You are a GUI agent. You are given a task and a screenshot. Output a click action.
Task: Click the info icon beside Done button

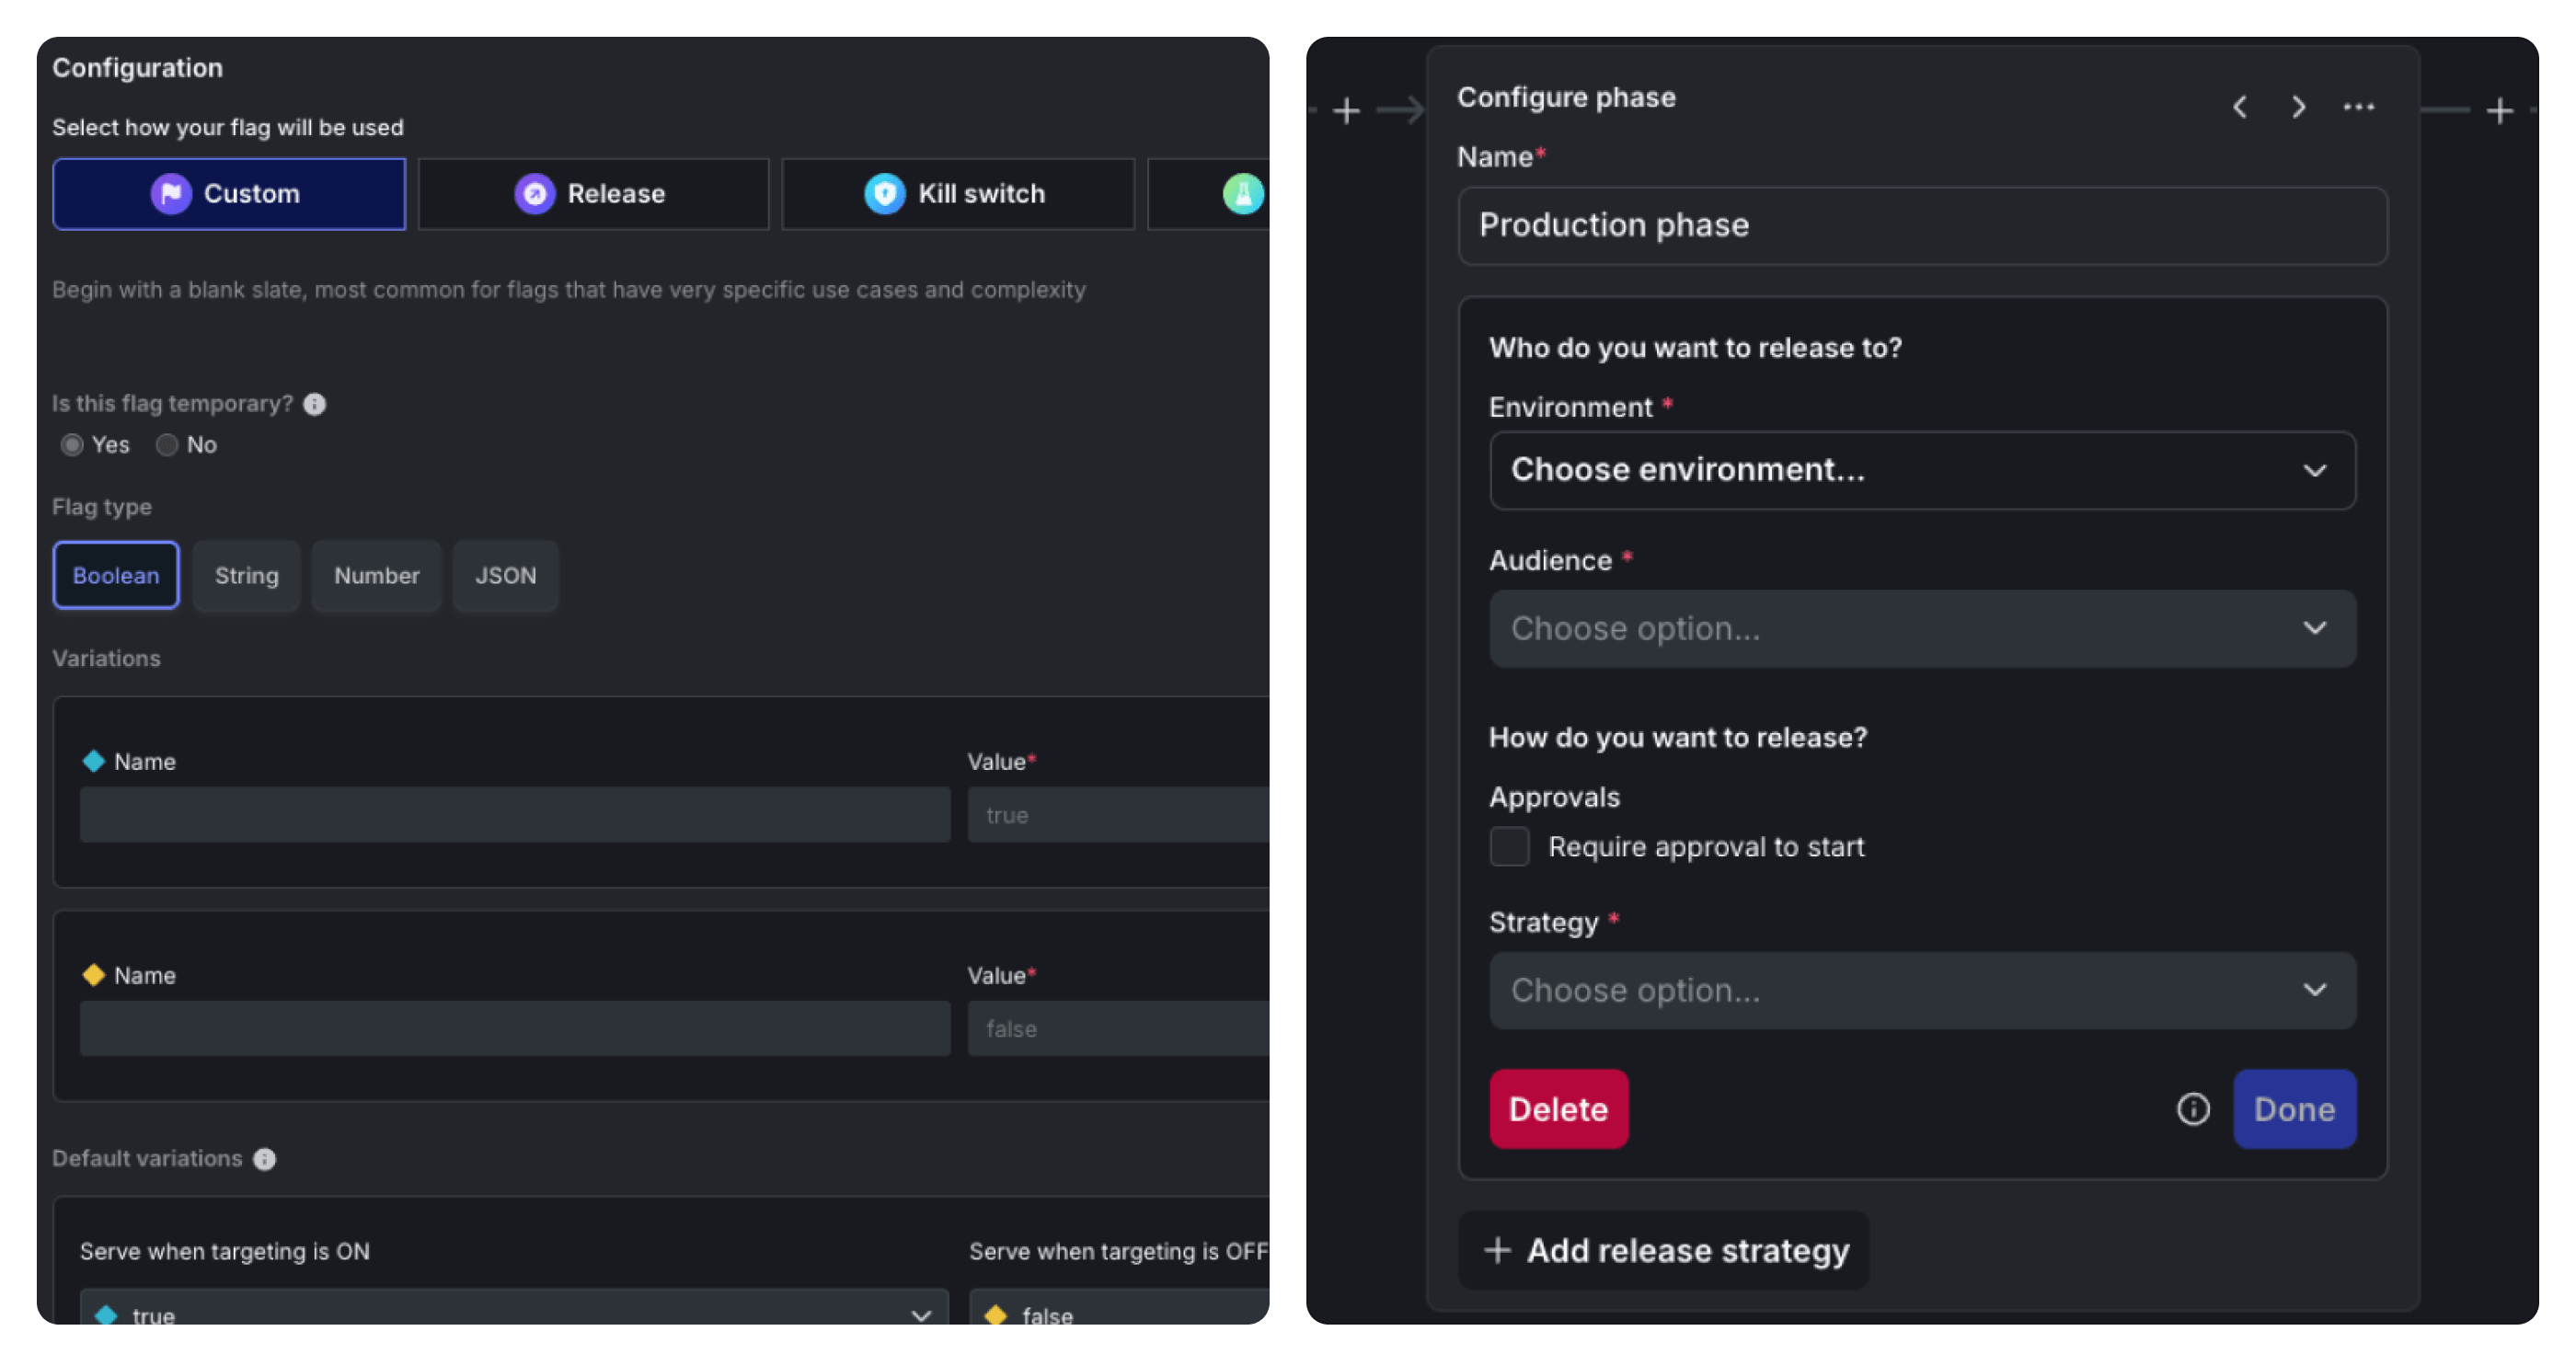[x=2193, y=1109]
